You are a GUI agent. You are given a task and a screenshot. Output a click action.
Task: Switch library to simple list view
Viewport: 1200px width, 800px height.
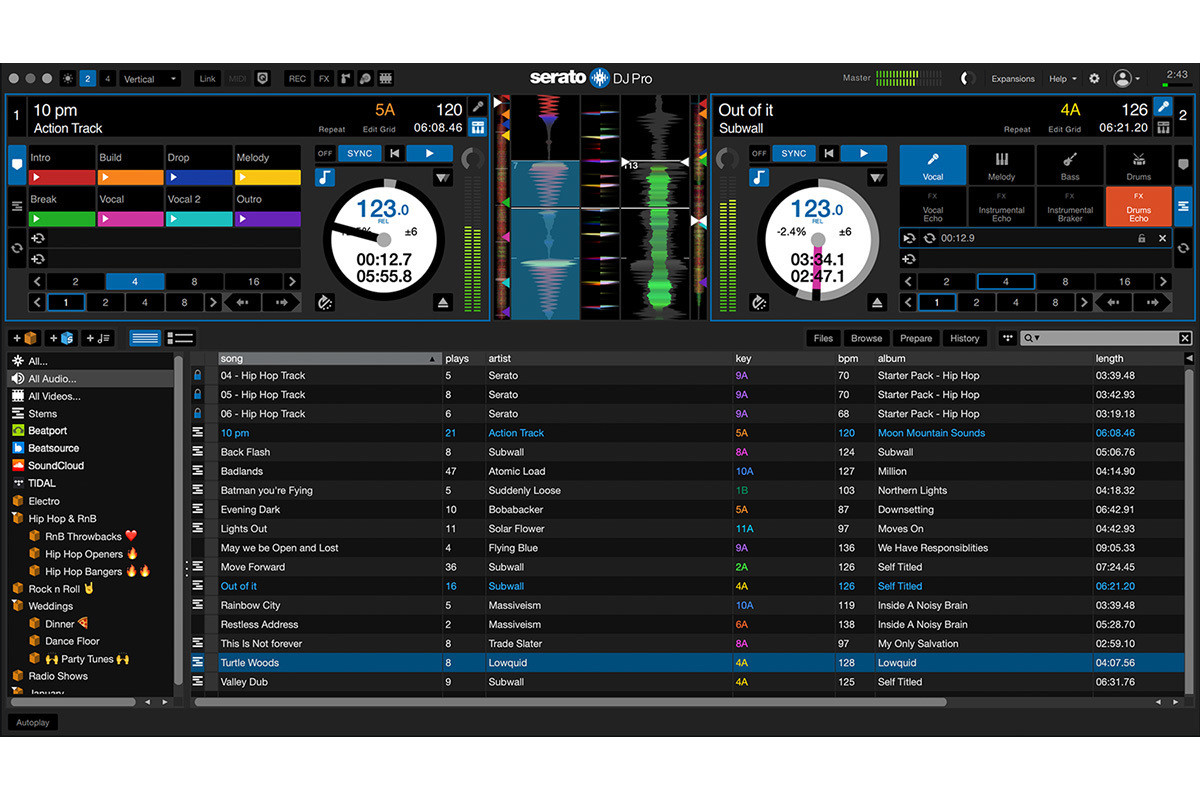point(145,338)
